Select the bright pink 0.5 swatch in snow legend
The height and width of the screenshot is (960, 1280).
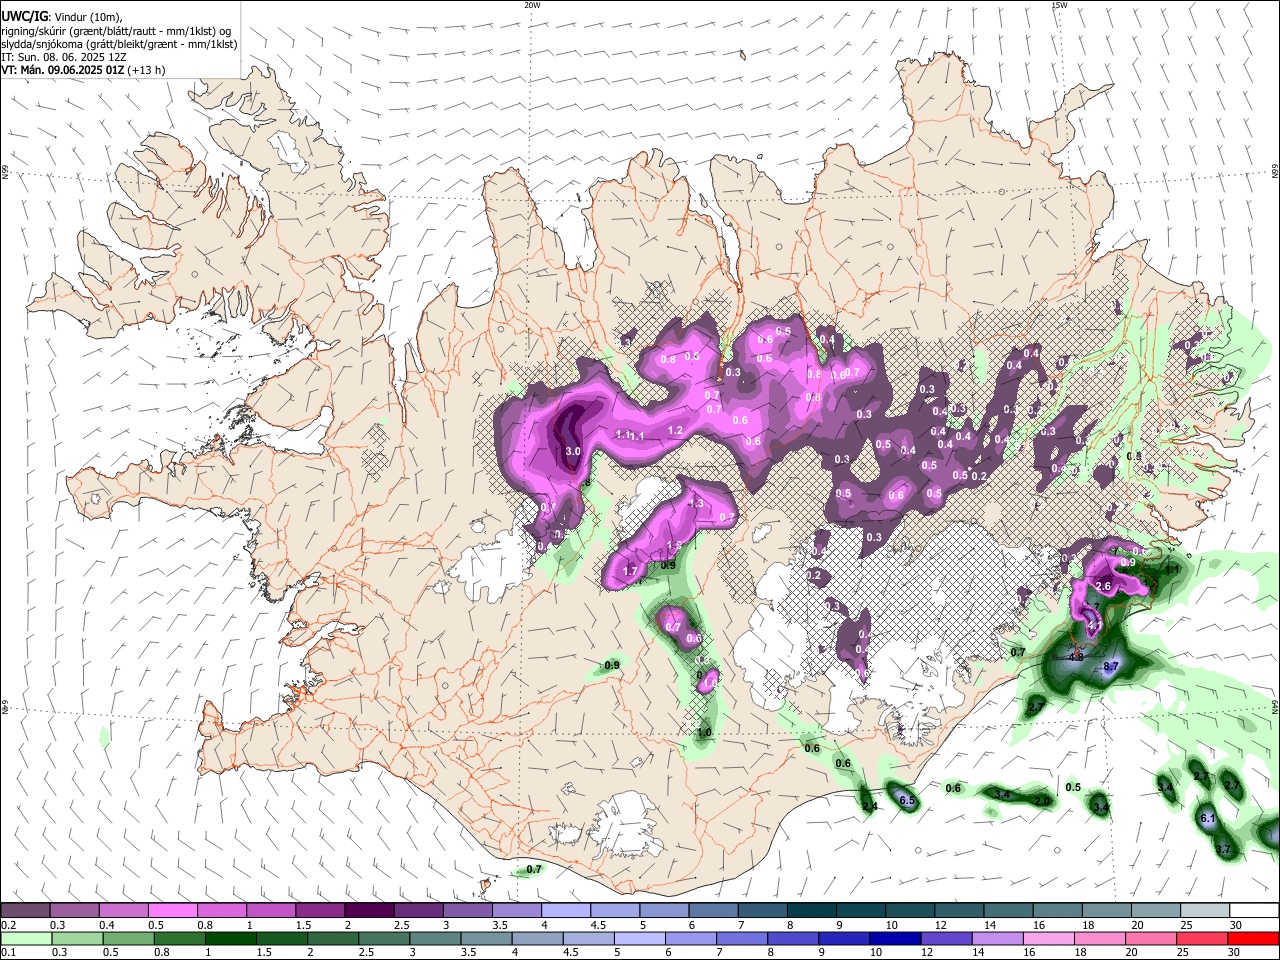click(172, 911)
